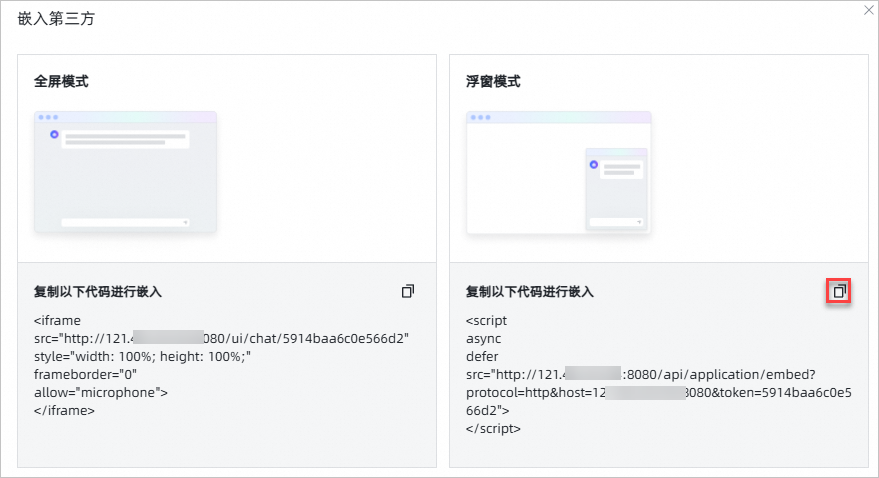
Task: Click the 复制以下代码进行嵌入 label under floating mode
Action: (x=530, y=291)
